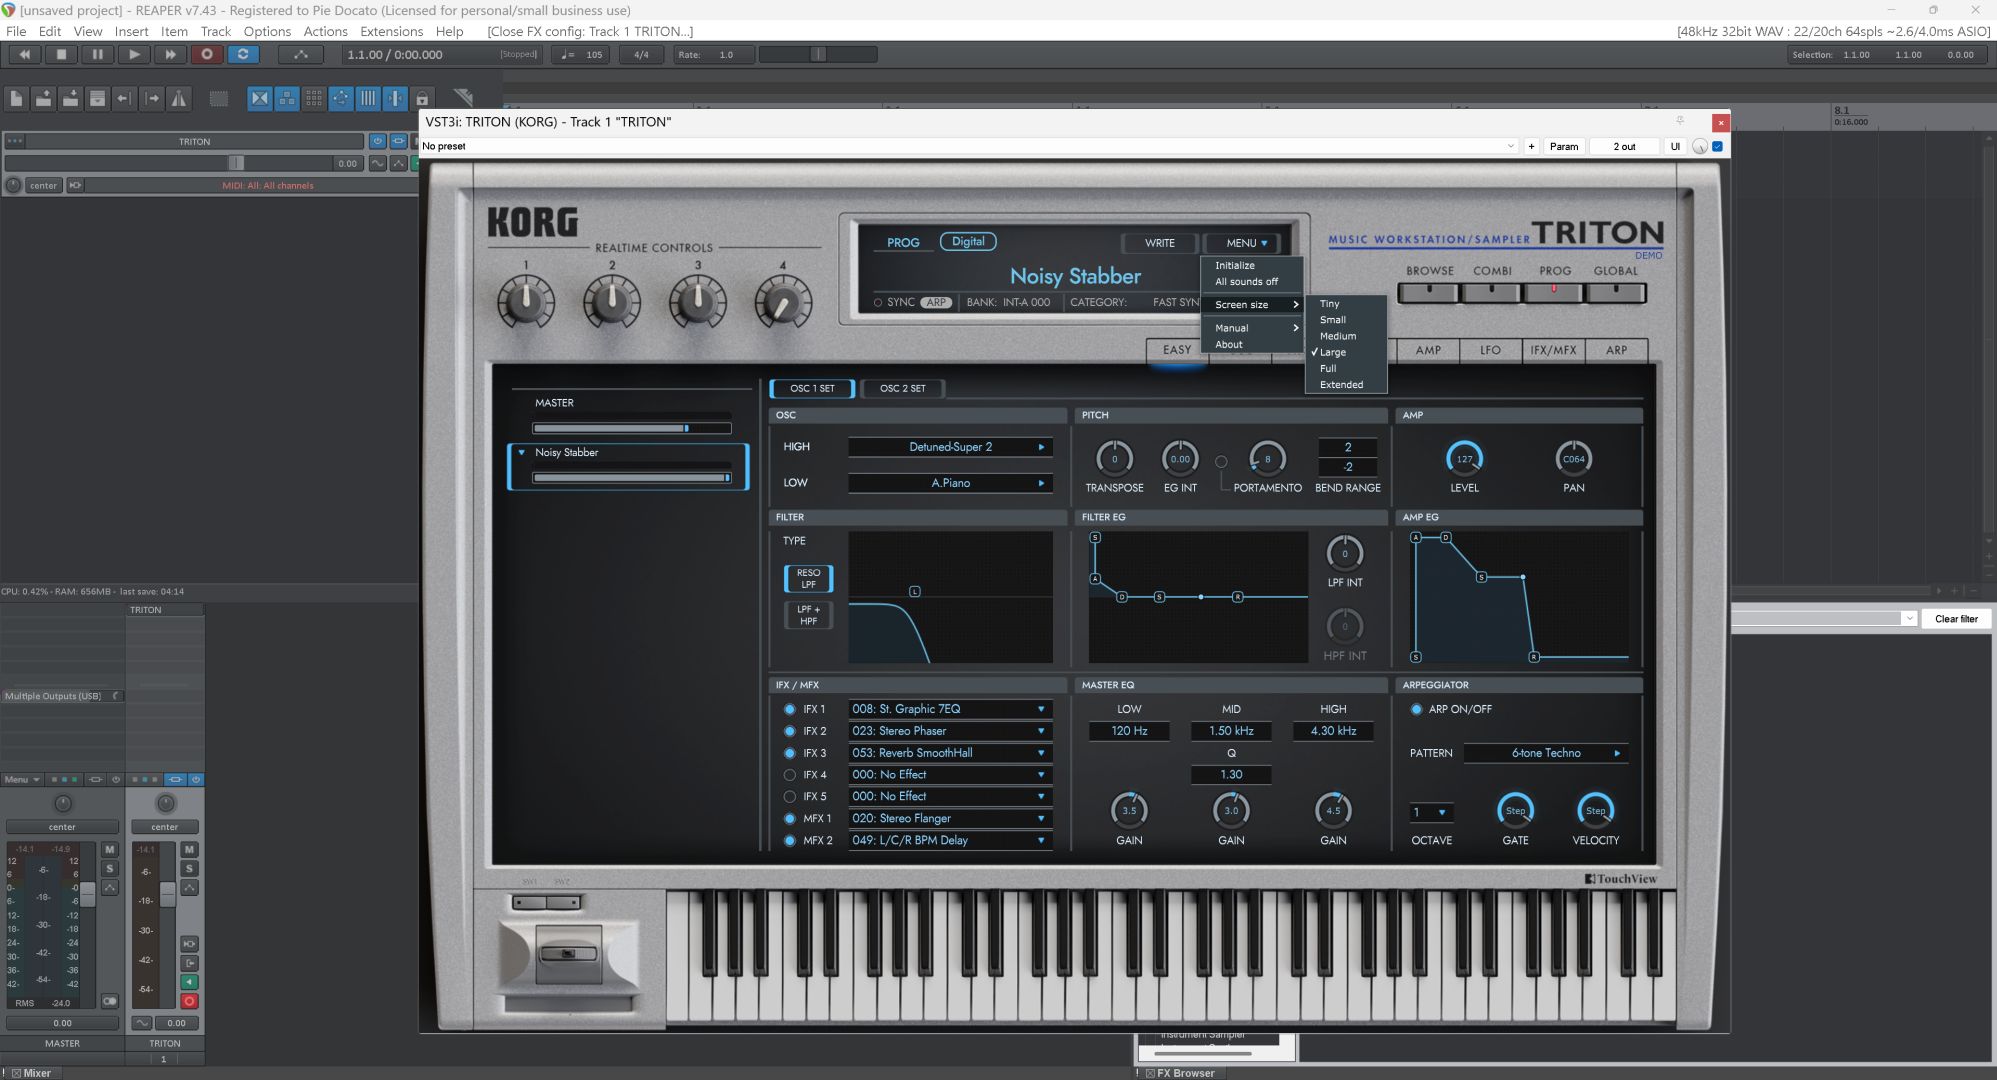Click the red record-arm button on TRITON mixer strip

tap(189, 1001)
